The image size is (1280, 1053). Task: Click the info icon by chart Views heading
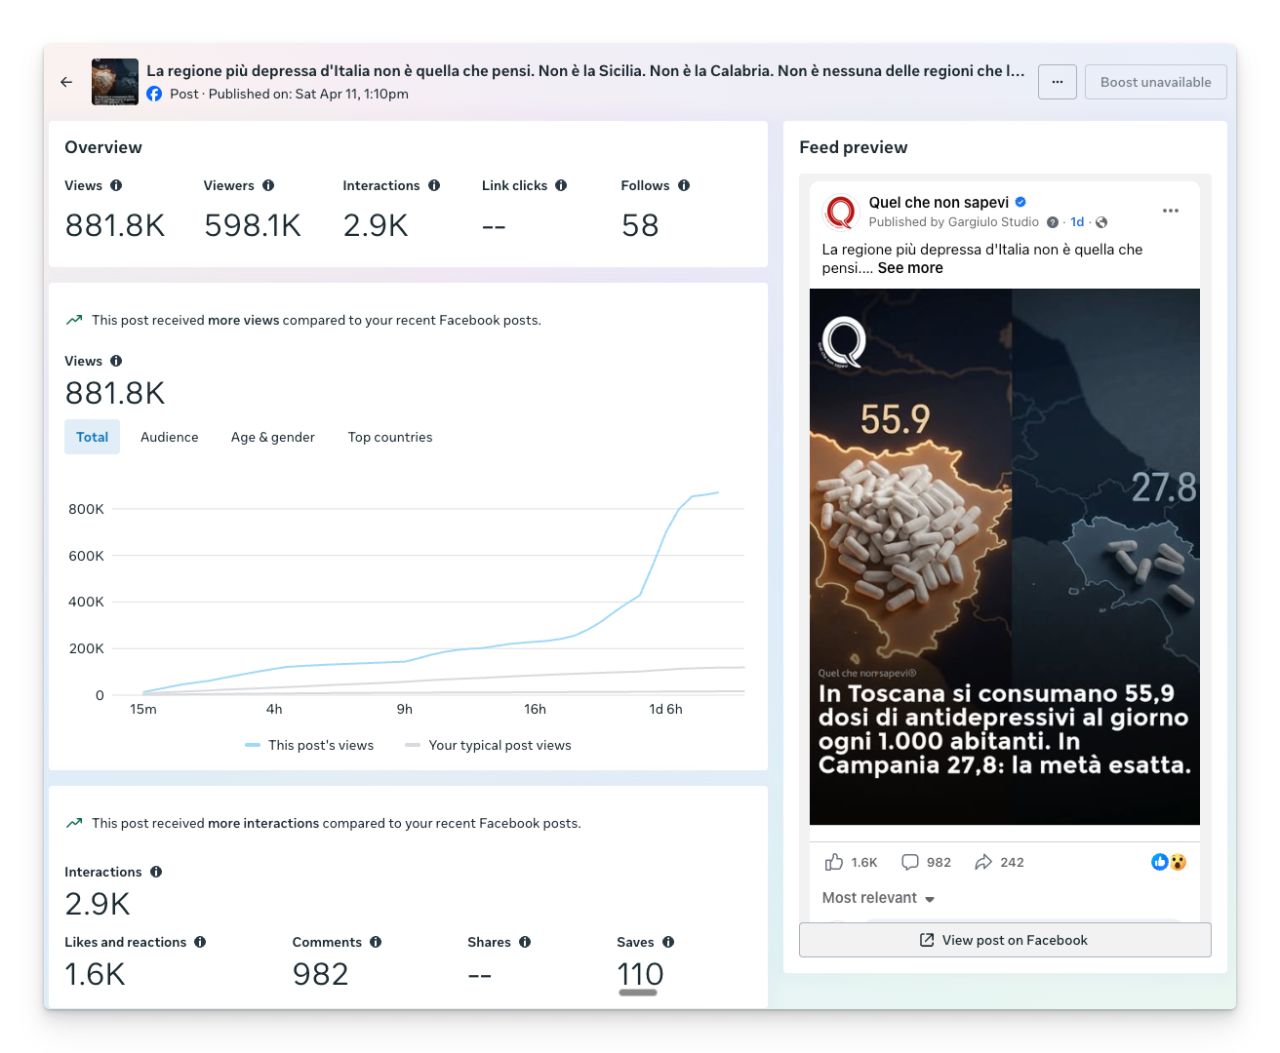(x=116, y=361)
